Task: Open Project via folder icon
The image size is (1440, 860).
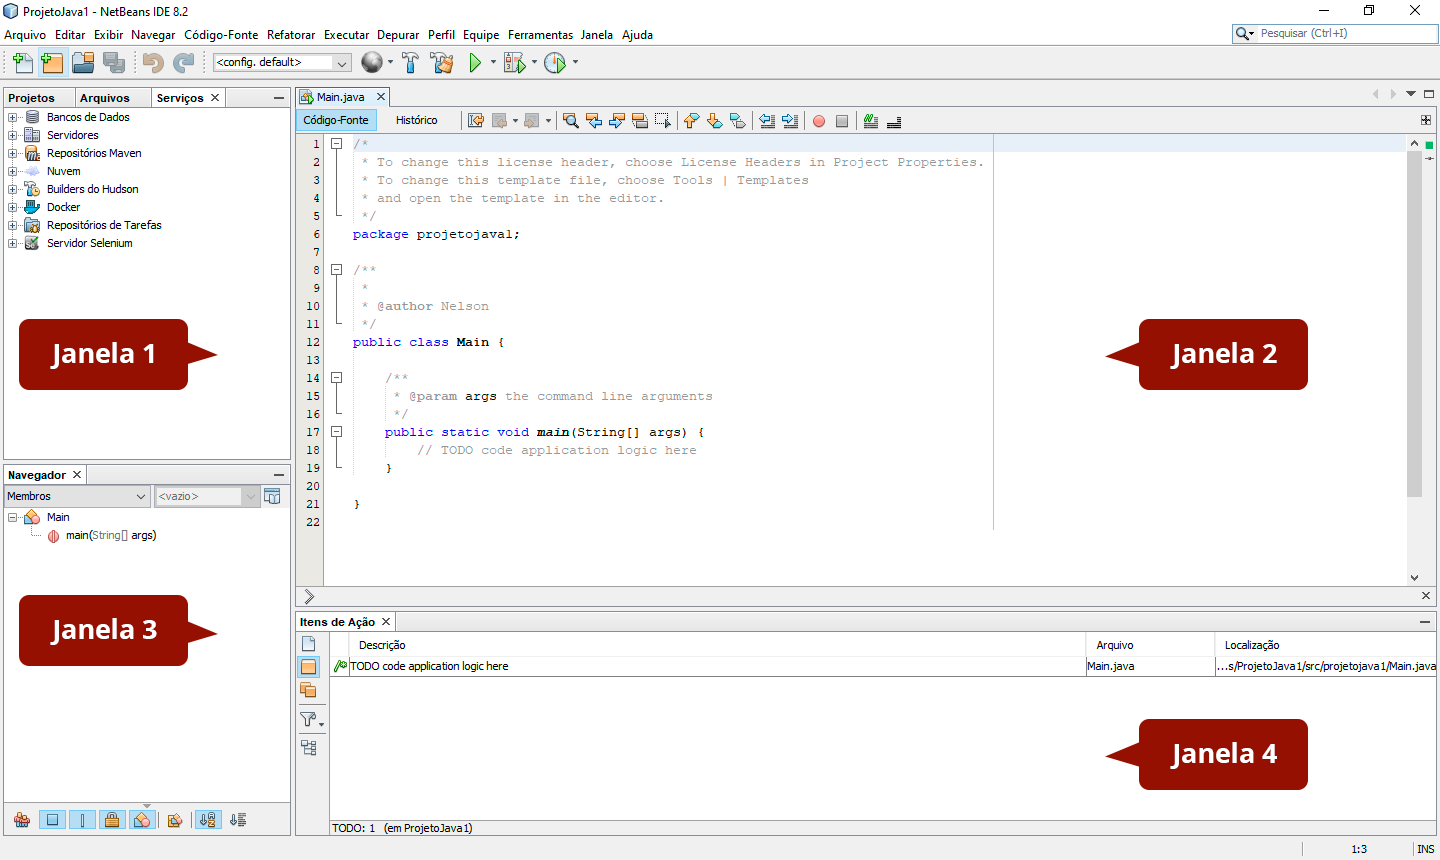Action: pos(83,63)
